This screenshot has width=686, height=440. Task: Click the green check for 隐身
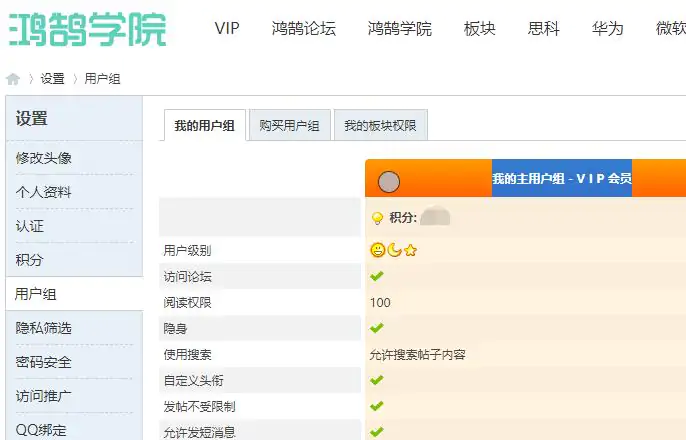377,328
